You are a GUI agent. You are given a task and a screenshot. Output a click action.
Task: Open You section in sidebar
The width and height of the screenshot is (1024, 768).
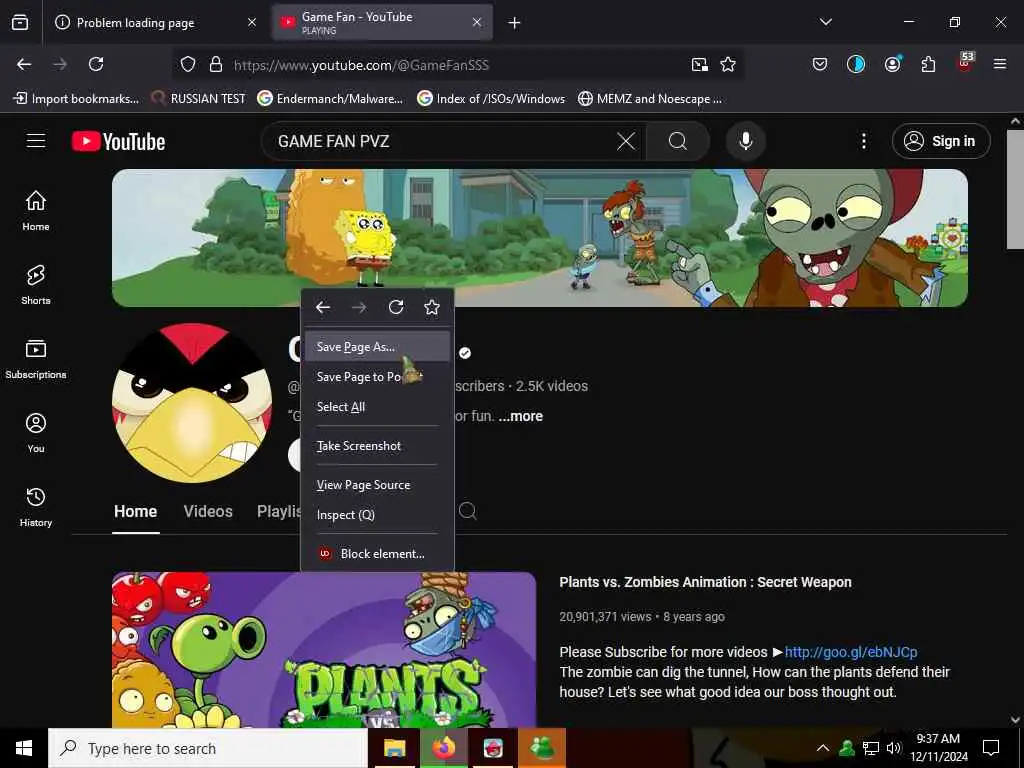coord(36,433)
